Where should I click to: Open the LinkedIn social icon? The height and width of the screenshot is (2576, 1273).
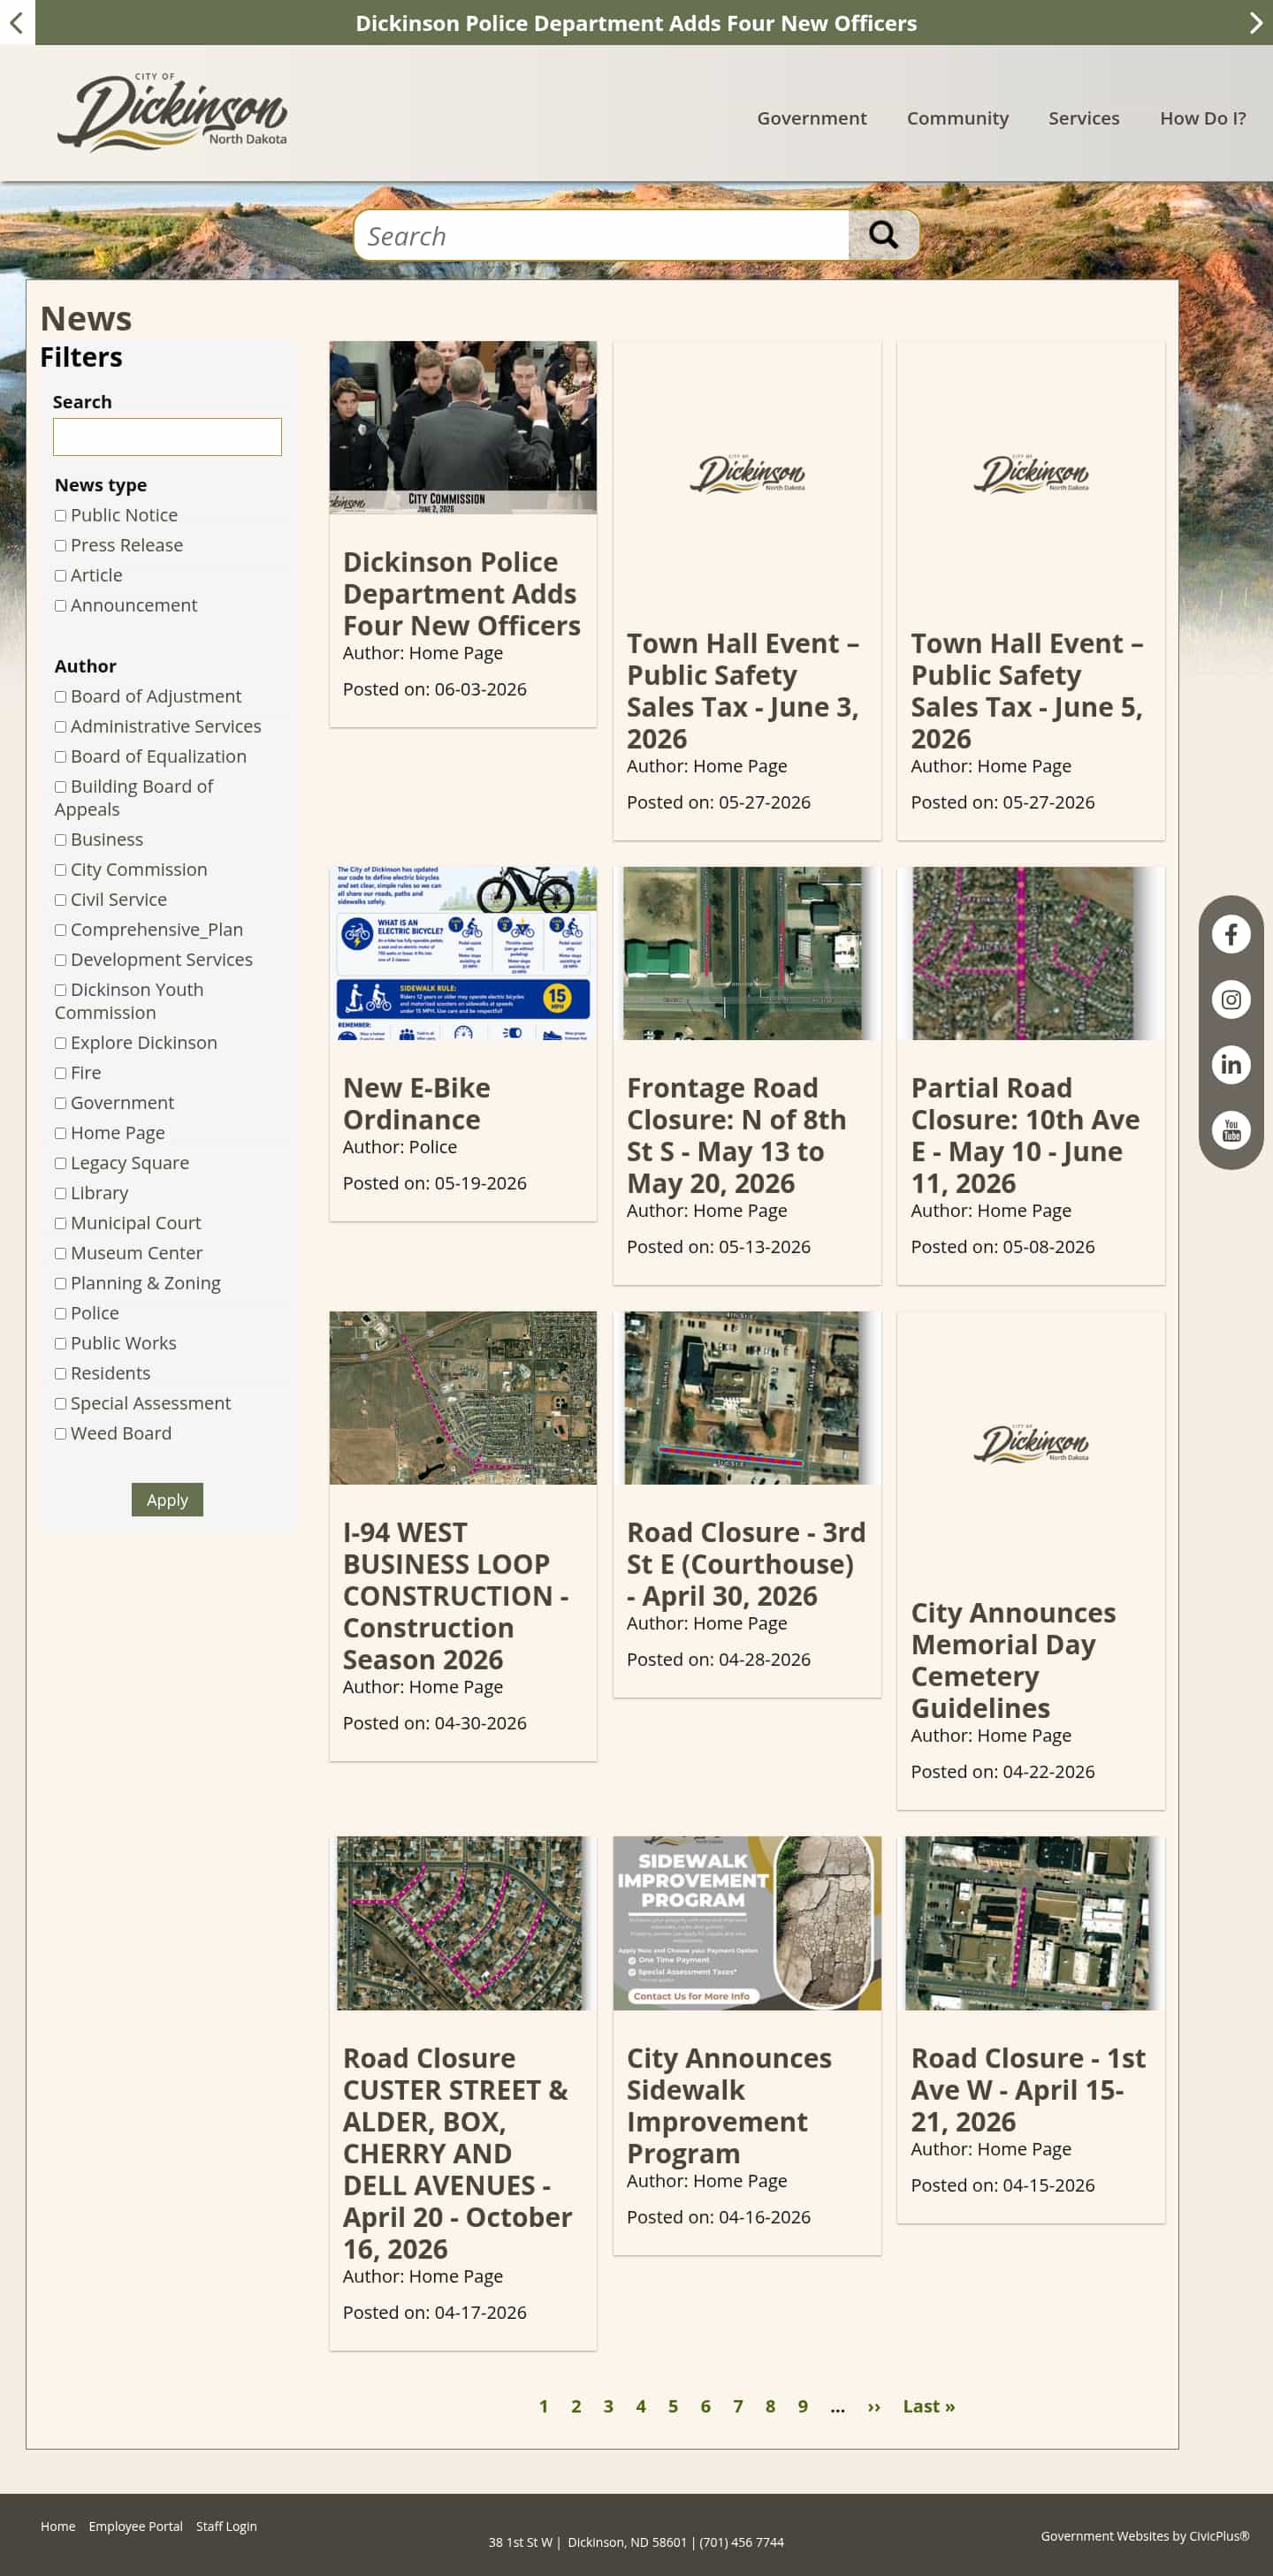[x=1231, y=1064]
